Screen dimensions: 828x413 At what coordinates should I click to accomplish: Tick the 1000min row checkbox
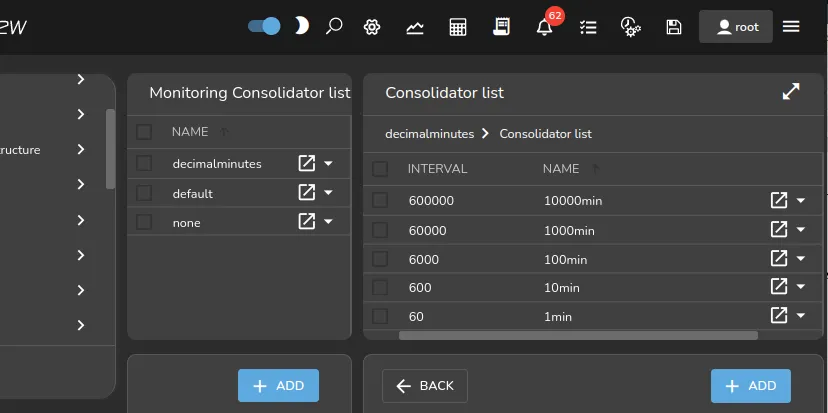380,230
